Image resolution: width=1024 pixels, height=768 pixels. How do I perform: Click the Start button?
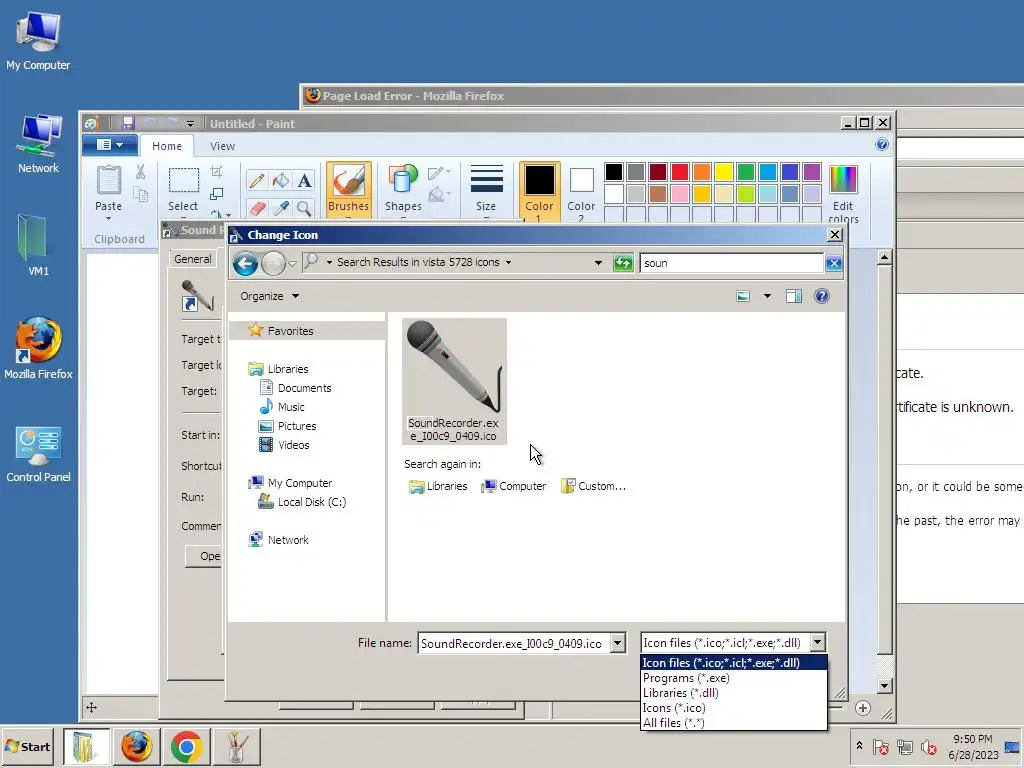[28, 746]
